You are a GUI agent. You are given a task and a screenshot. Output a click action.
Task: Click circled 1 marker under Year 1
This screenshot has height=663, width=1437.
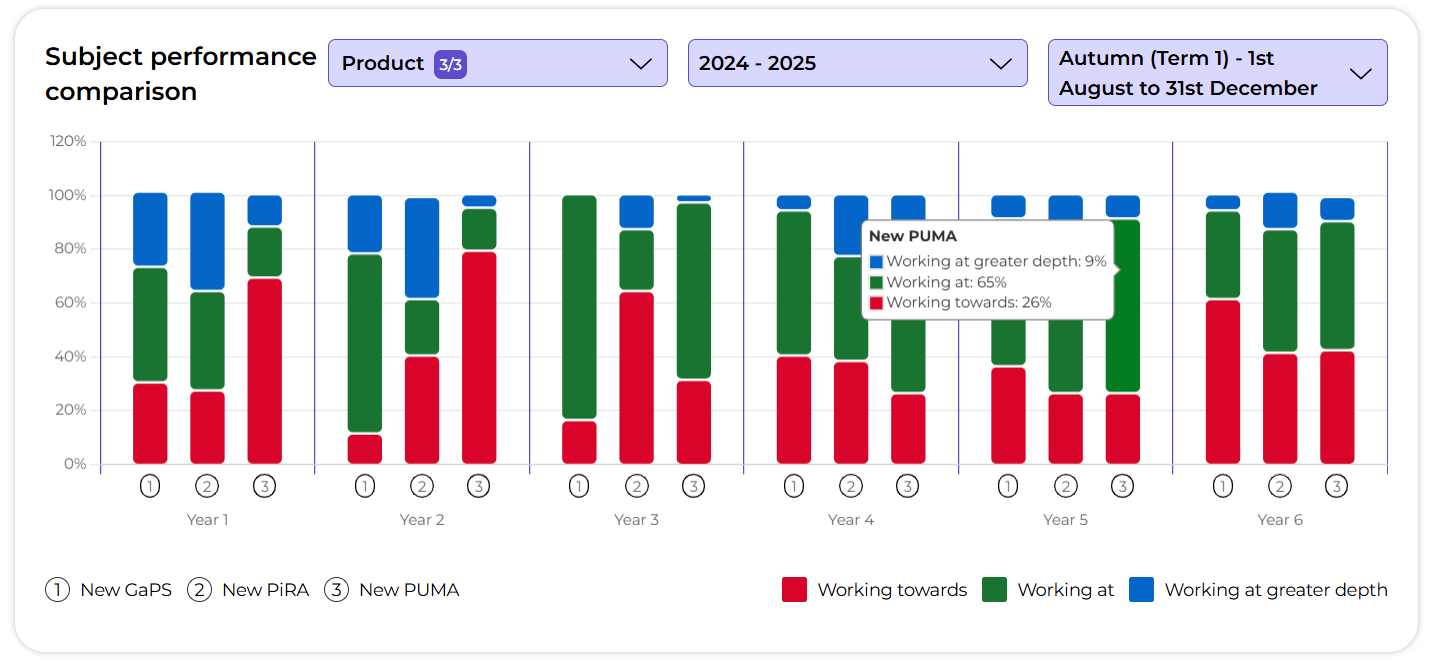pyautogui.click(x=150, y=487)
